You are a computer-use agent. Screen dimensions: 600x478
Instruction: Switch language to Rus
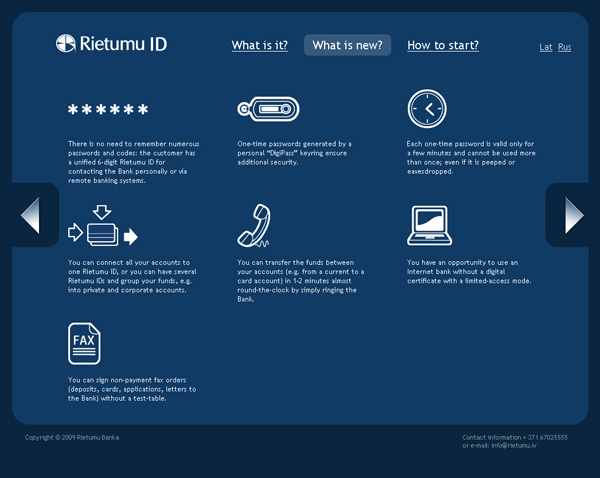[564, 47]
